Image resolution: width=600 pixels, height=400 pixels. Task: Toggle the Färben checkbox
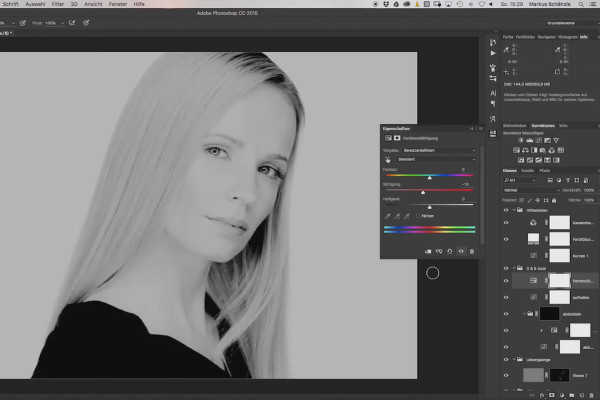pos(418,216)
